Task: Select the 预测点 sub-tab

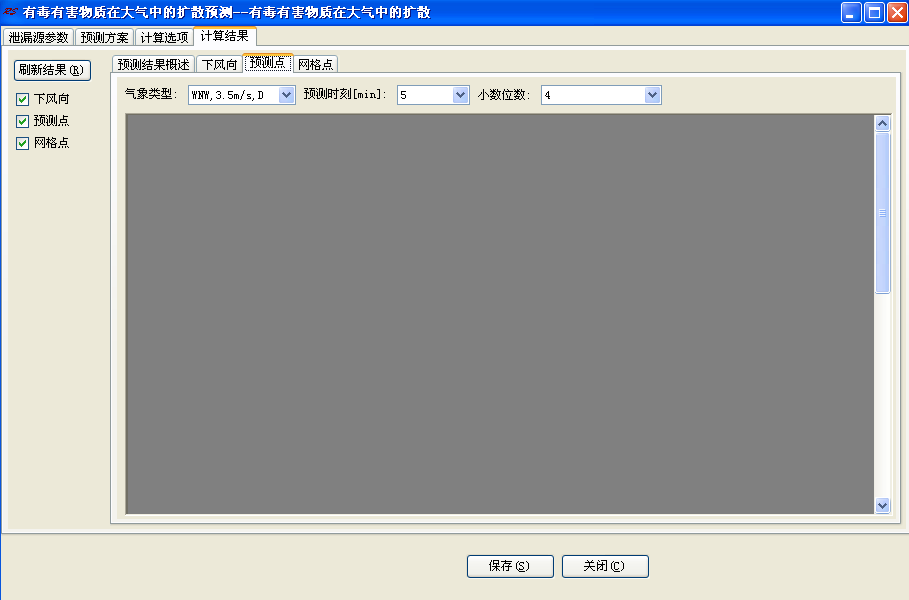Action: pos(267,63)
